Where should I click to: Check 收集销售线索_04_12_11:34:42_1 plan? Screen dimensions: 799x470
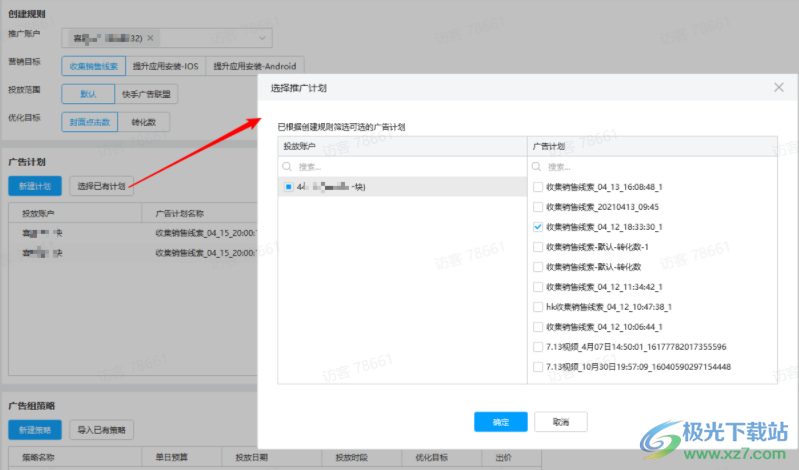(x=538, y=287)
